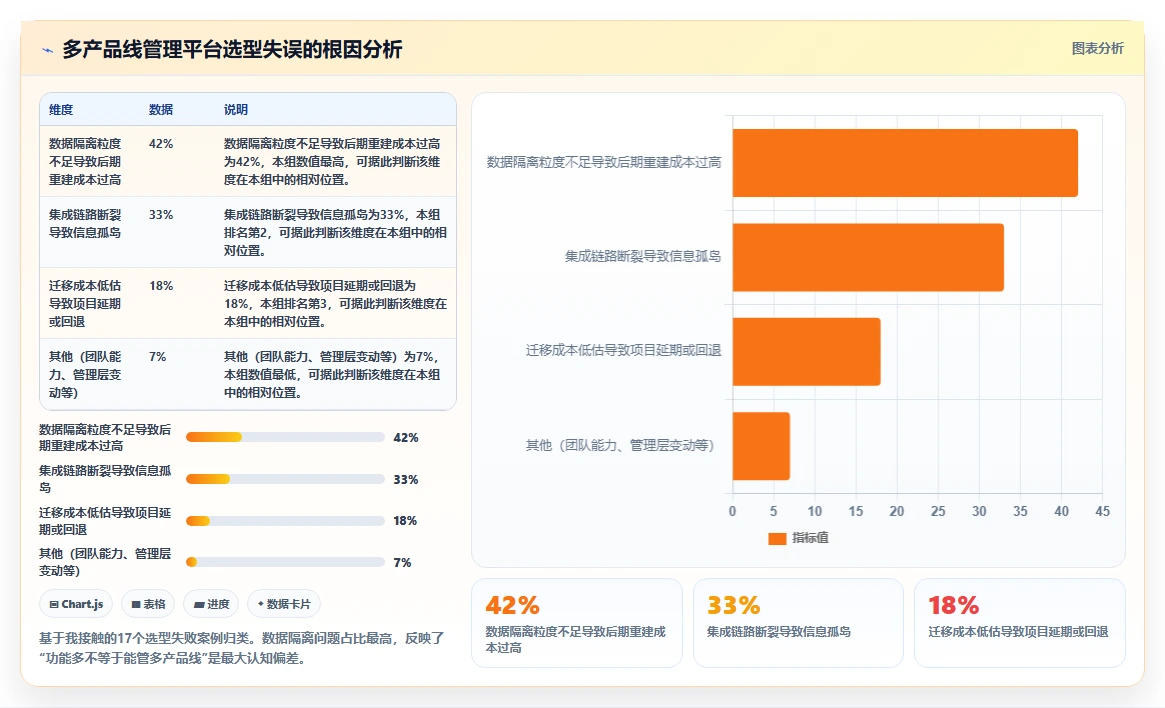Click the chart bar for 数据隔离粒度不足
Viewport: 1165px width, 708px height.
pyautogui.click(x=905, y=163)
